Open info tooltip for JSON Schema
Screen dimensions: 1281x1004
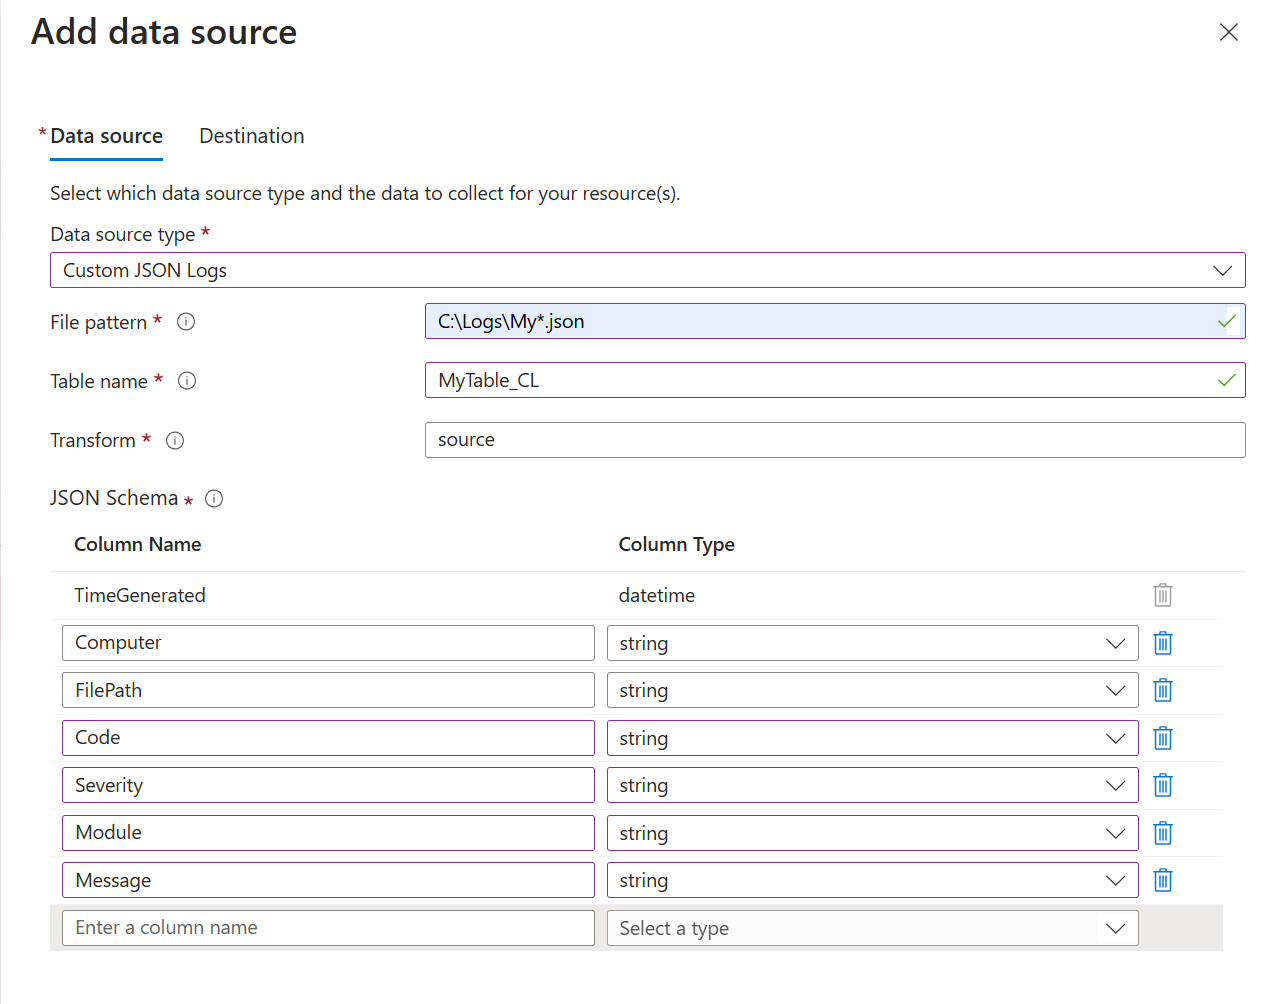214,498
